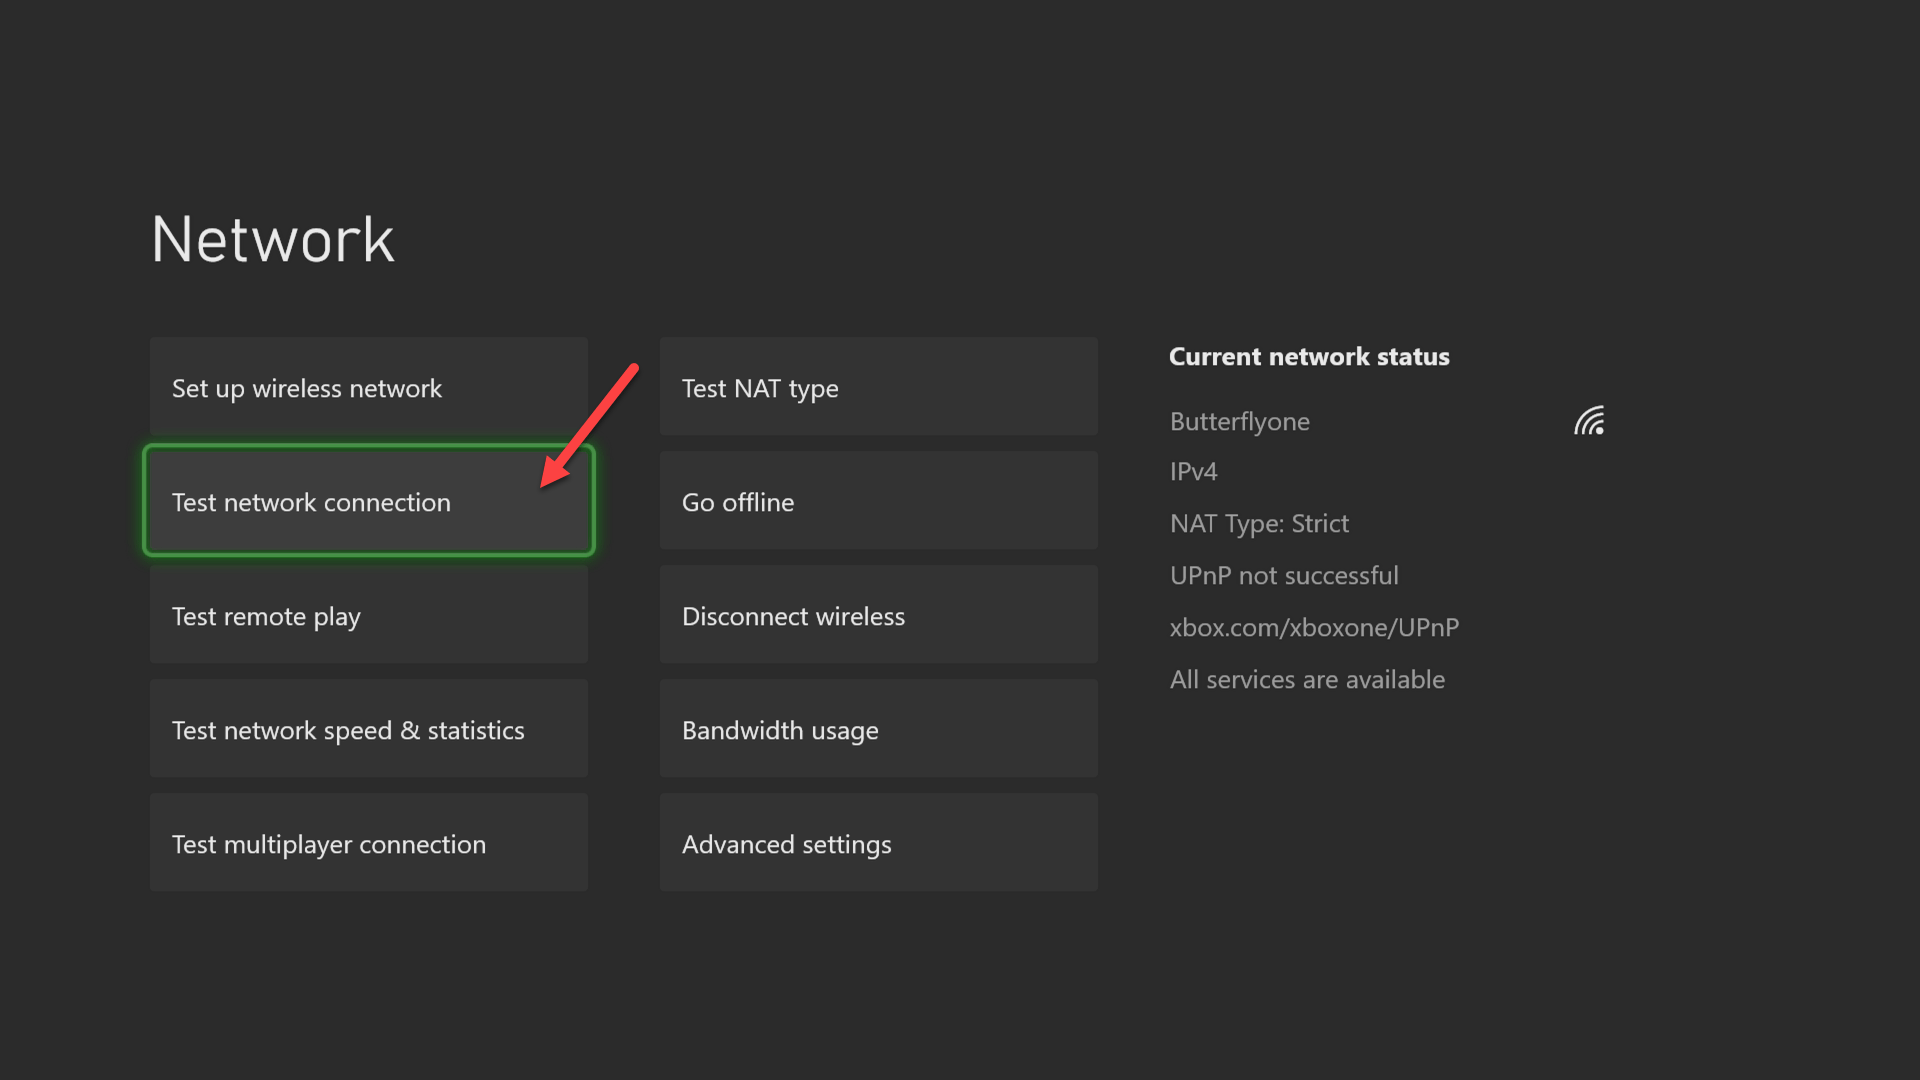Select the Wi-Fi signal strength icon
1920x1080 pixels.
pyautogui.click(x=1589, y=421)
